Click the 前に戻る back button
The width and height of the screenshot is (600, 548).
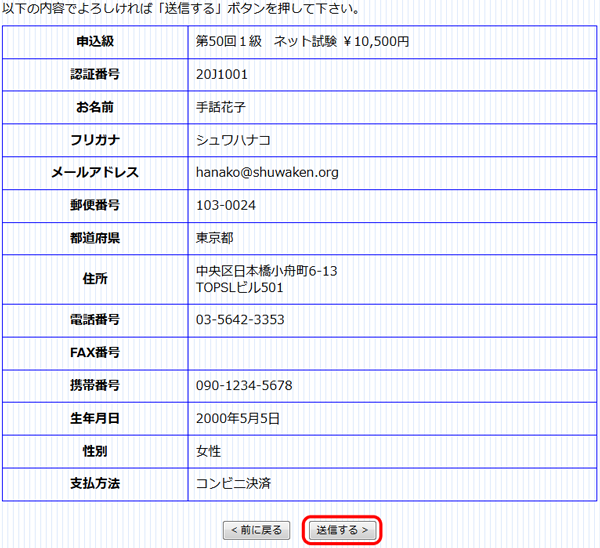tap(256, 530)
